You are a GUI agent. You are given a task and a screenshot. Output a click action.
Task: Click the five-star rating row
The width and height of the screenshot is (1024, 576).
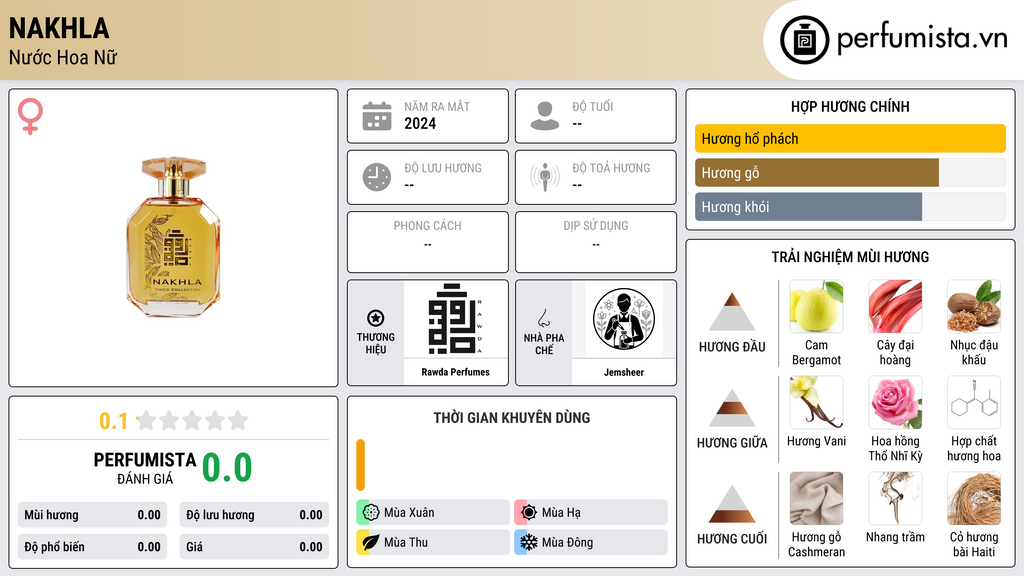pyautogui.click(x=192, y=421)
